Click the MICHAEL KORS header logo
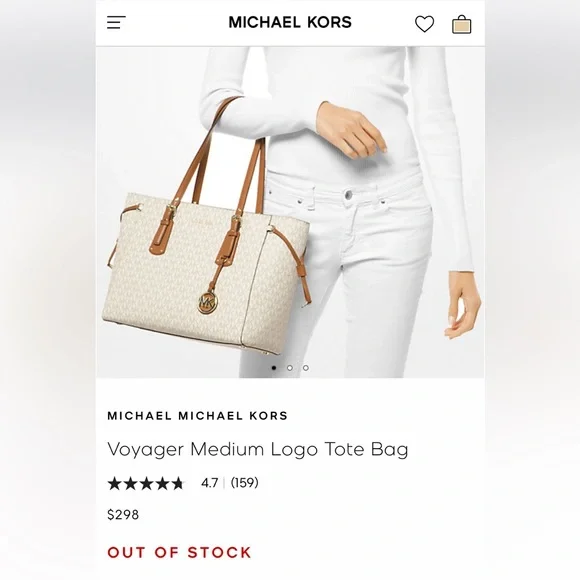The image size is (580, 580). pyautogui.click(x=290, y=22)
